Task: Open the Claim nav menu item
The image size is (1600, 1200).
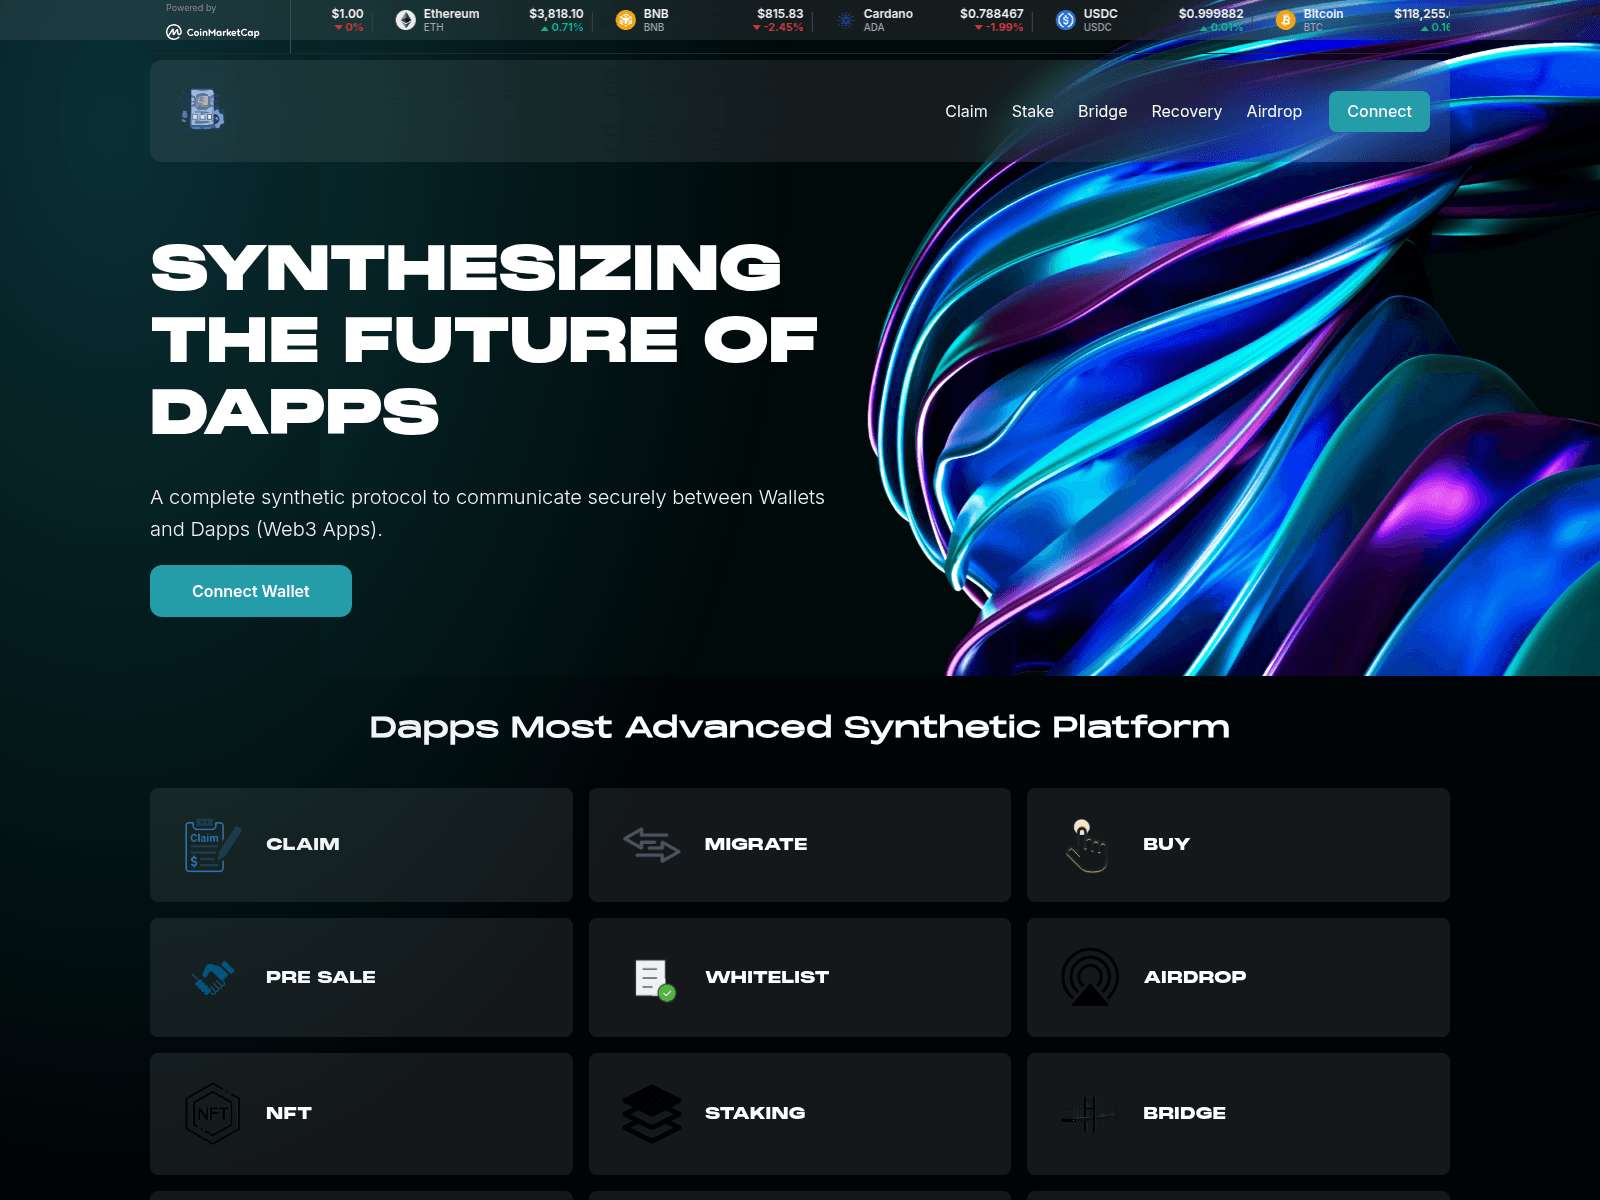Action: pos(966,111)
